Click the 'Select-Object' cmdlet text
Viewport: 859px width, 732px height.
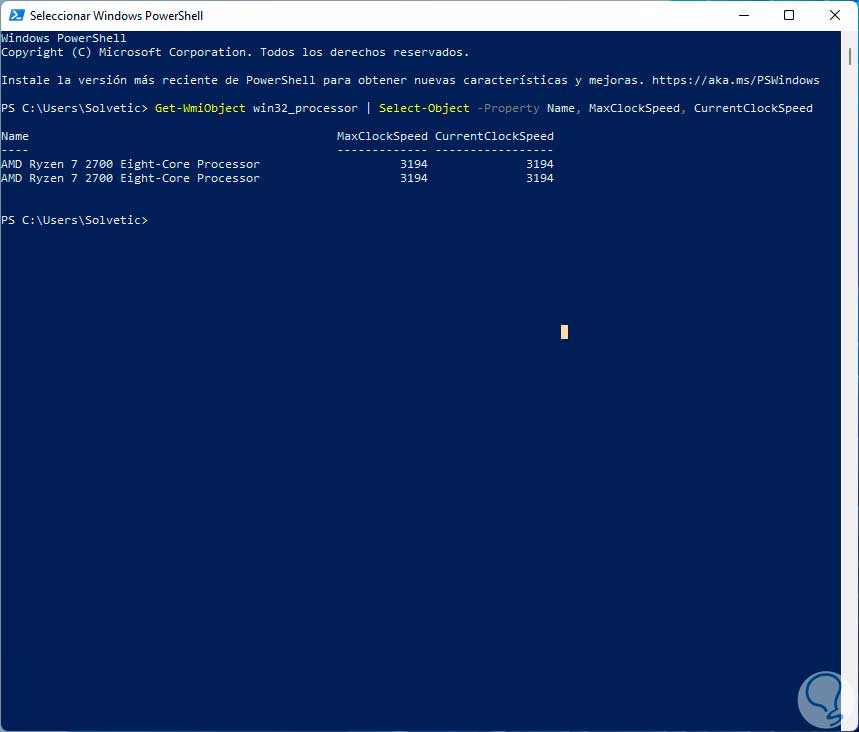pyautogui.click(x=424, y=108)
